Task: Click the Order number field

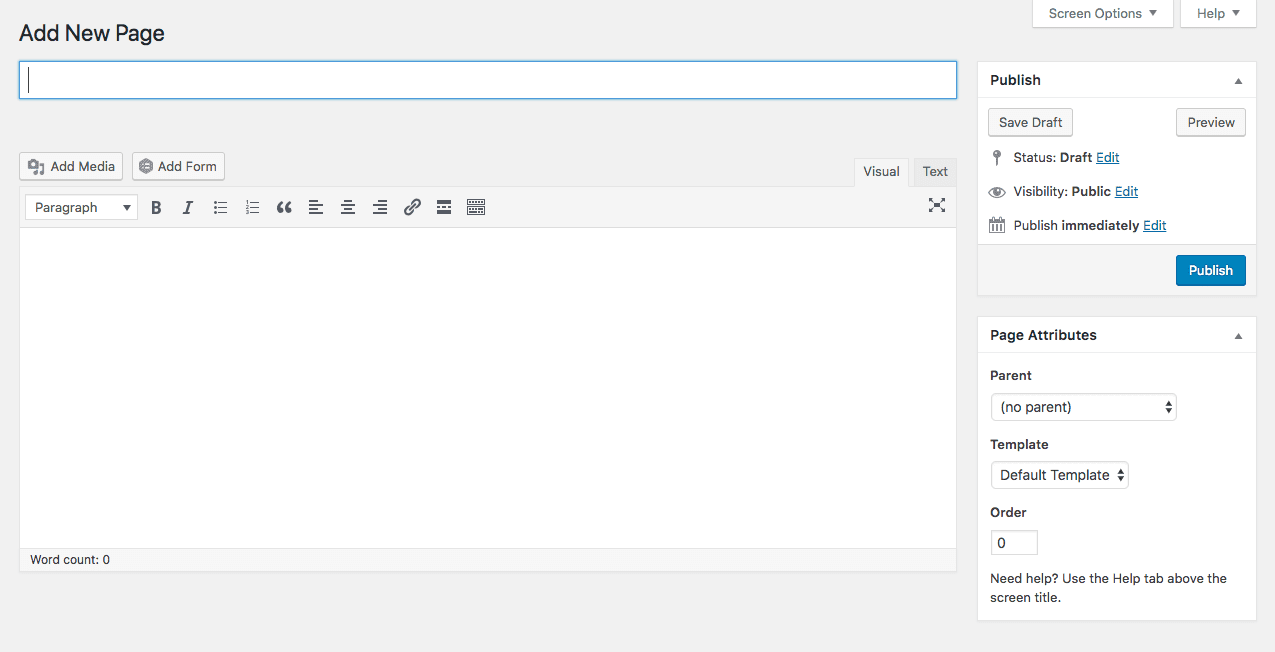Action: tap(1014, 542)
